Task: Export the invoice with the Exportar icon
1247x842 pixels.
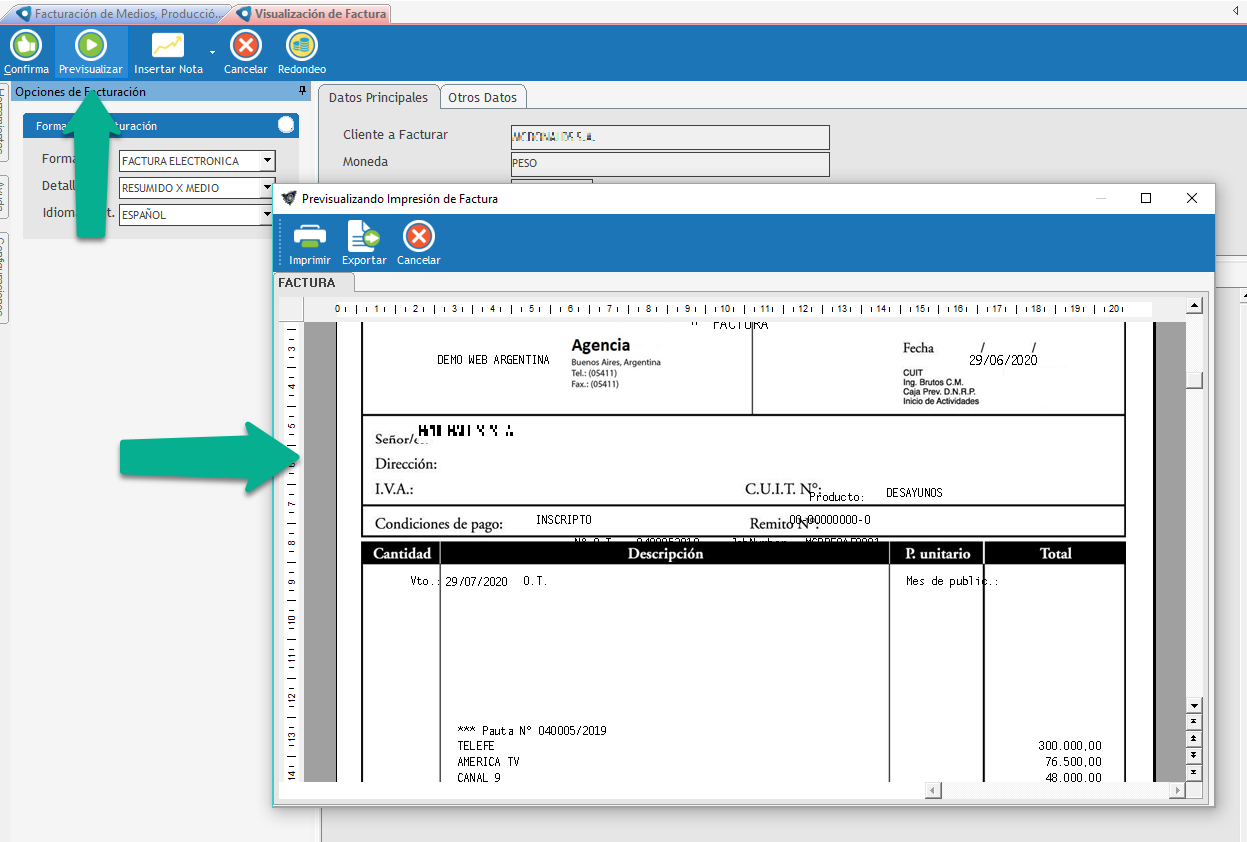Action: coord(363,237)
